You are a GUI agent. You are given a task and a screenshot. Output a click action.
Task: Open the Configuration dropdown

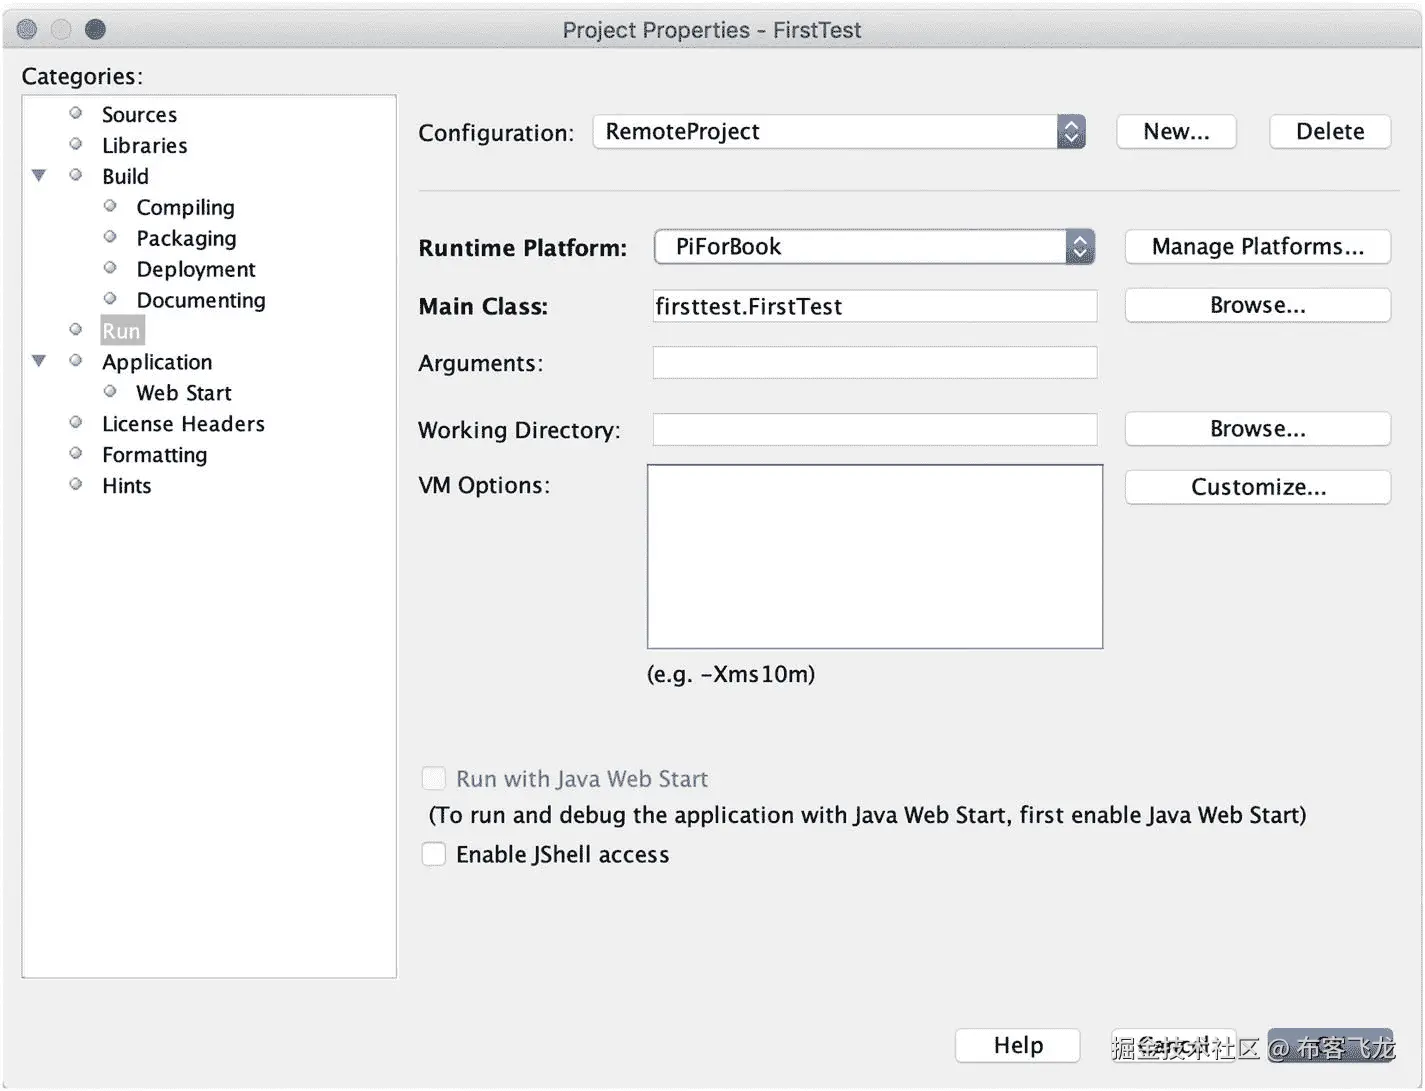1070,132
